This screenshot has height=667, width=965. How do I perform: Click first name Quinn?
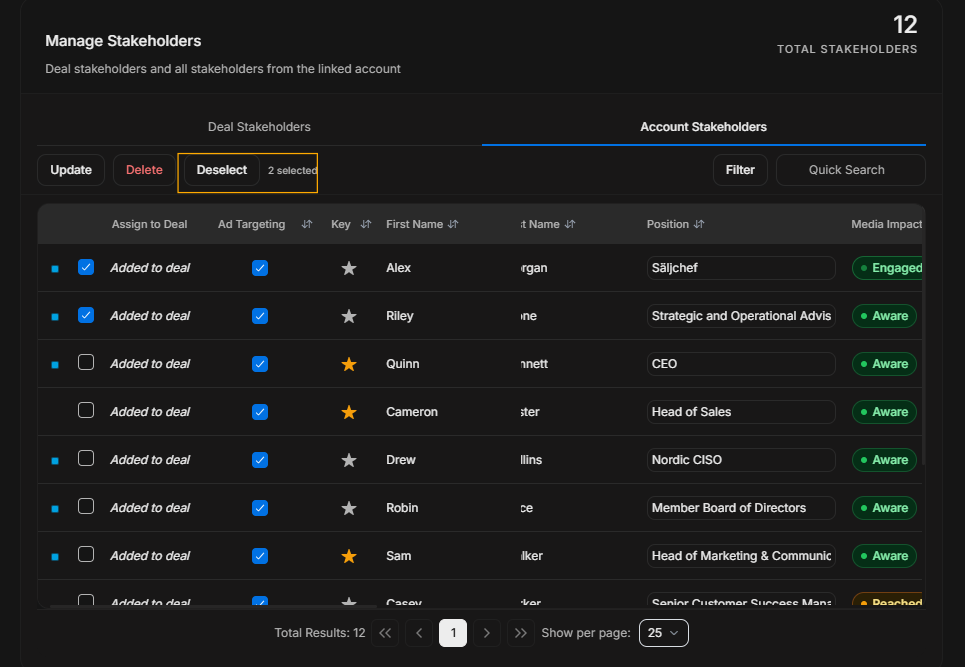402,364
